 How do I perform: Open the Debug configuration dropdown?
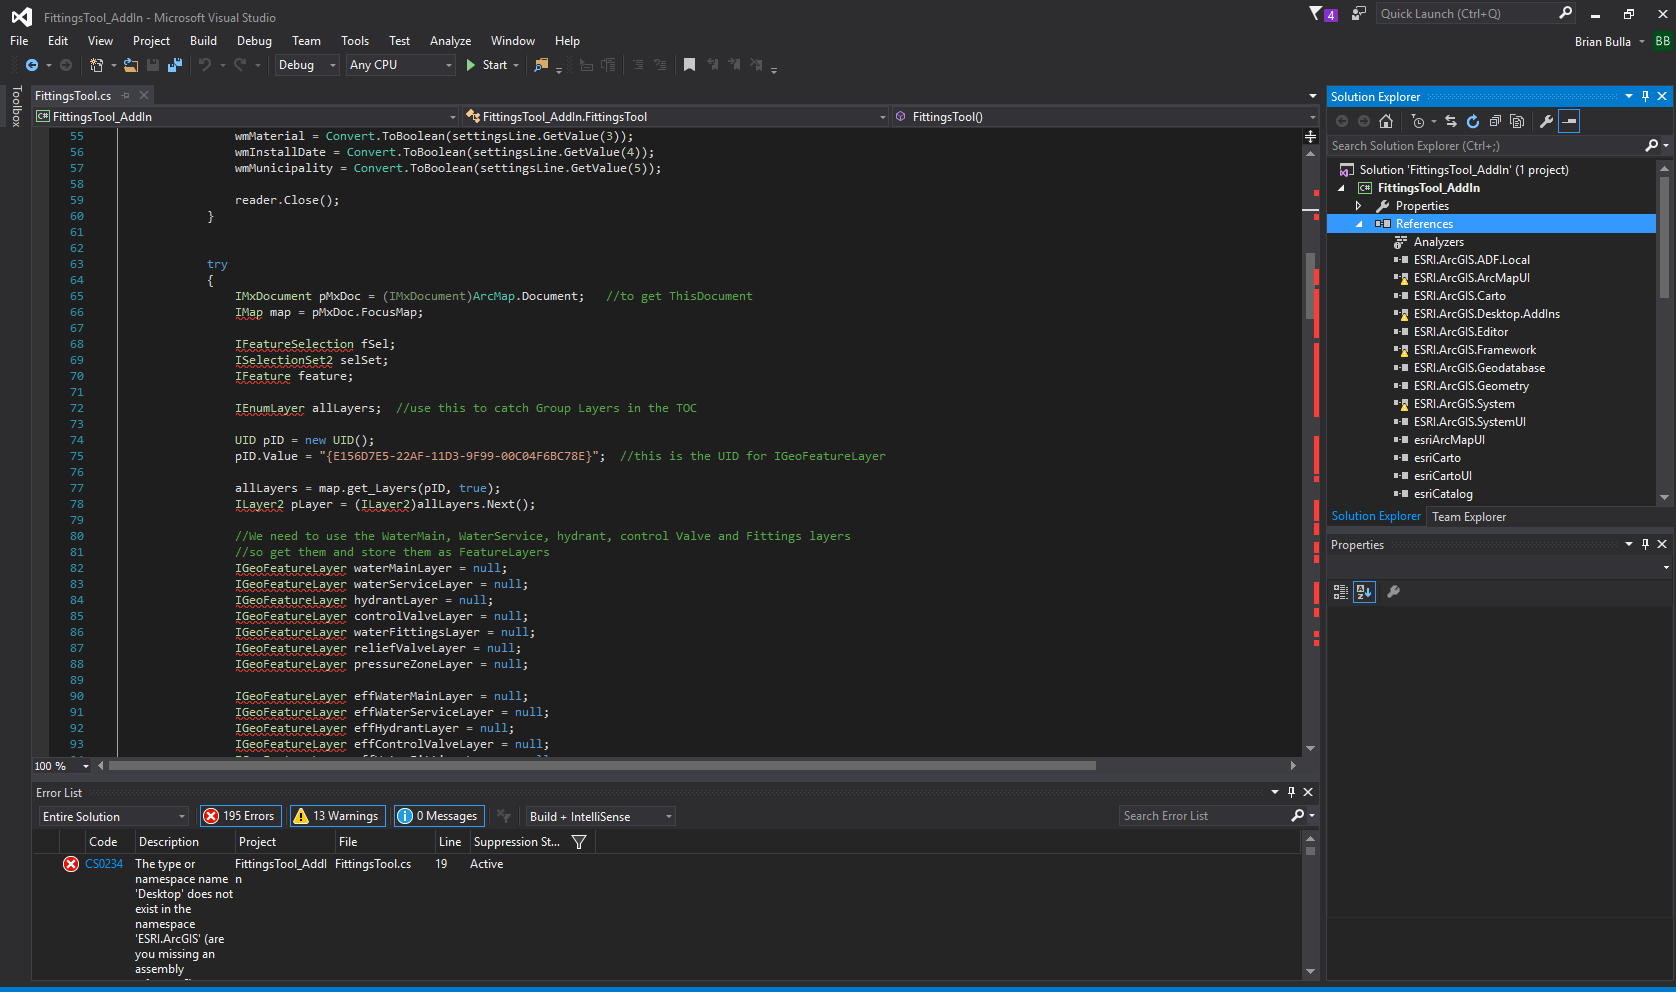click(307, 65)
